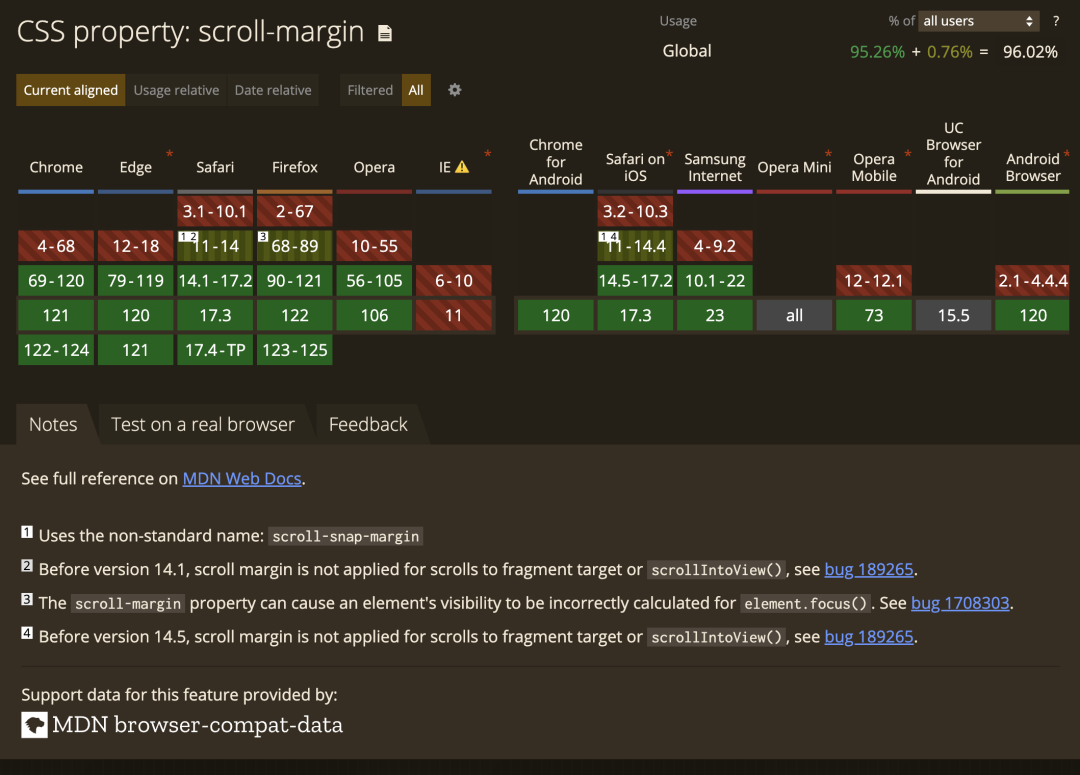Click Firefox versions 2-67 cell
The width and height of the screenshot is (1080, 775).
pos(295,211)
